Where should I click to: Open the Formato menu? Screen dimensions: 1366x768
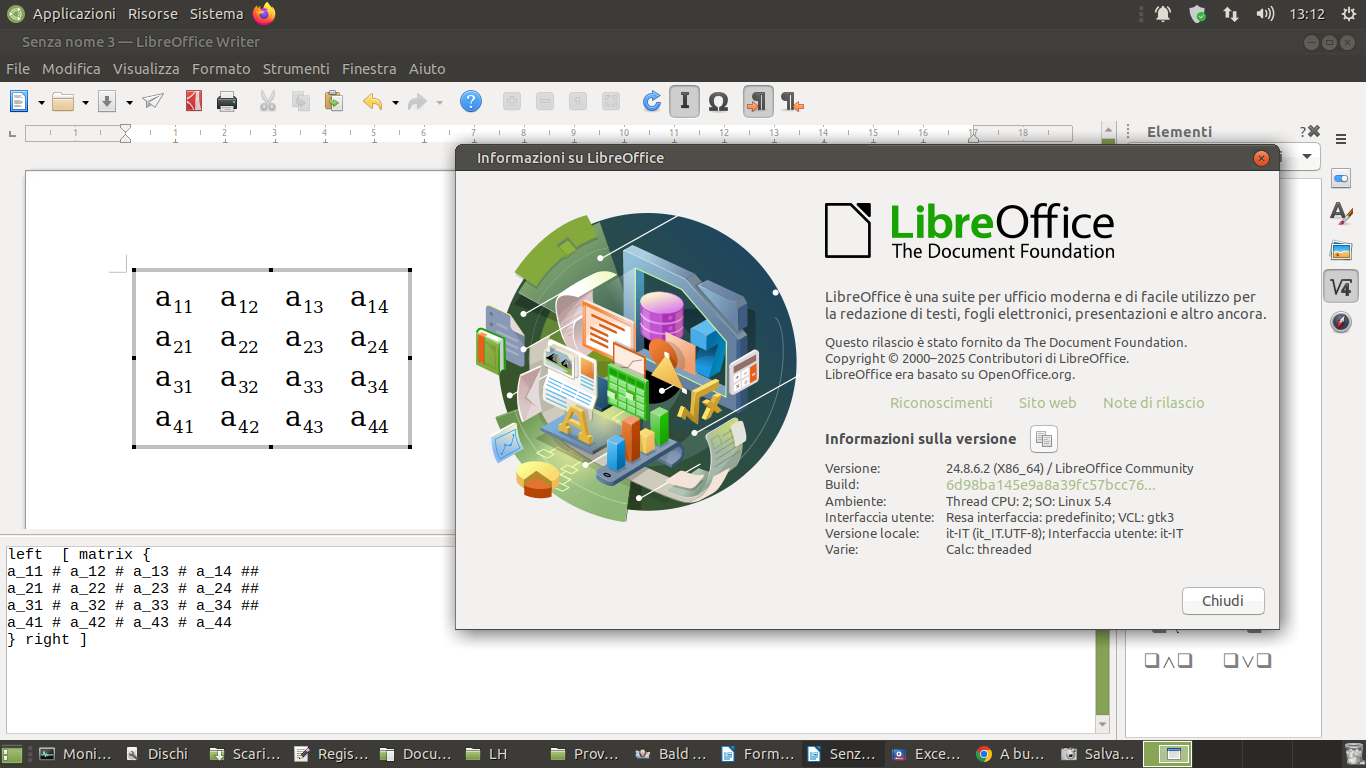[221, 69]
